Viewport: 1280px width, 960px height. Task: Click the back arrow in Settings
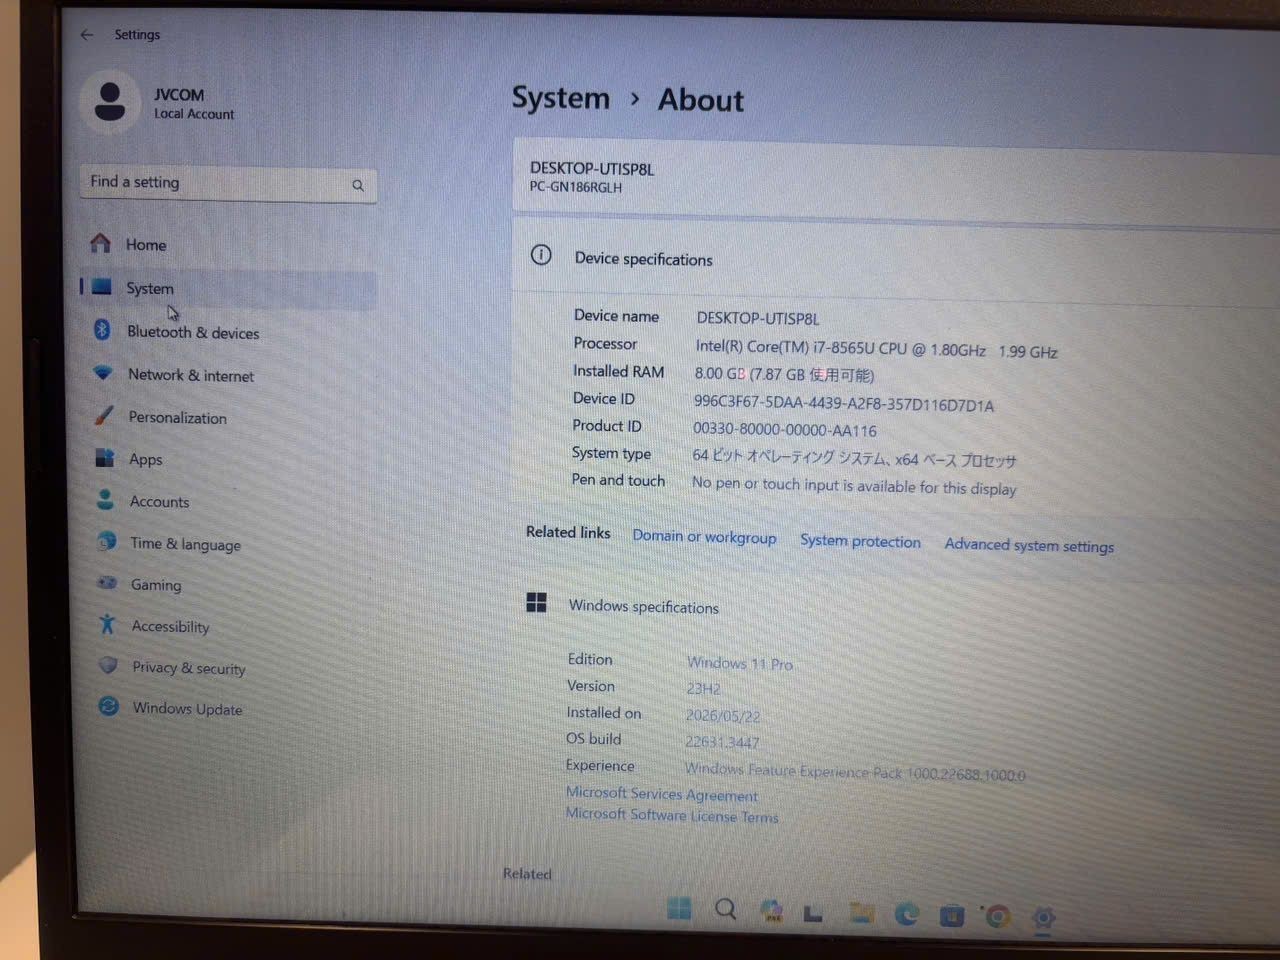[87, 34]
